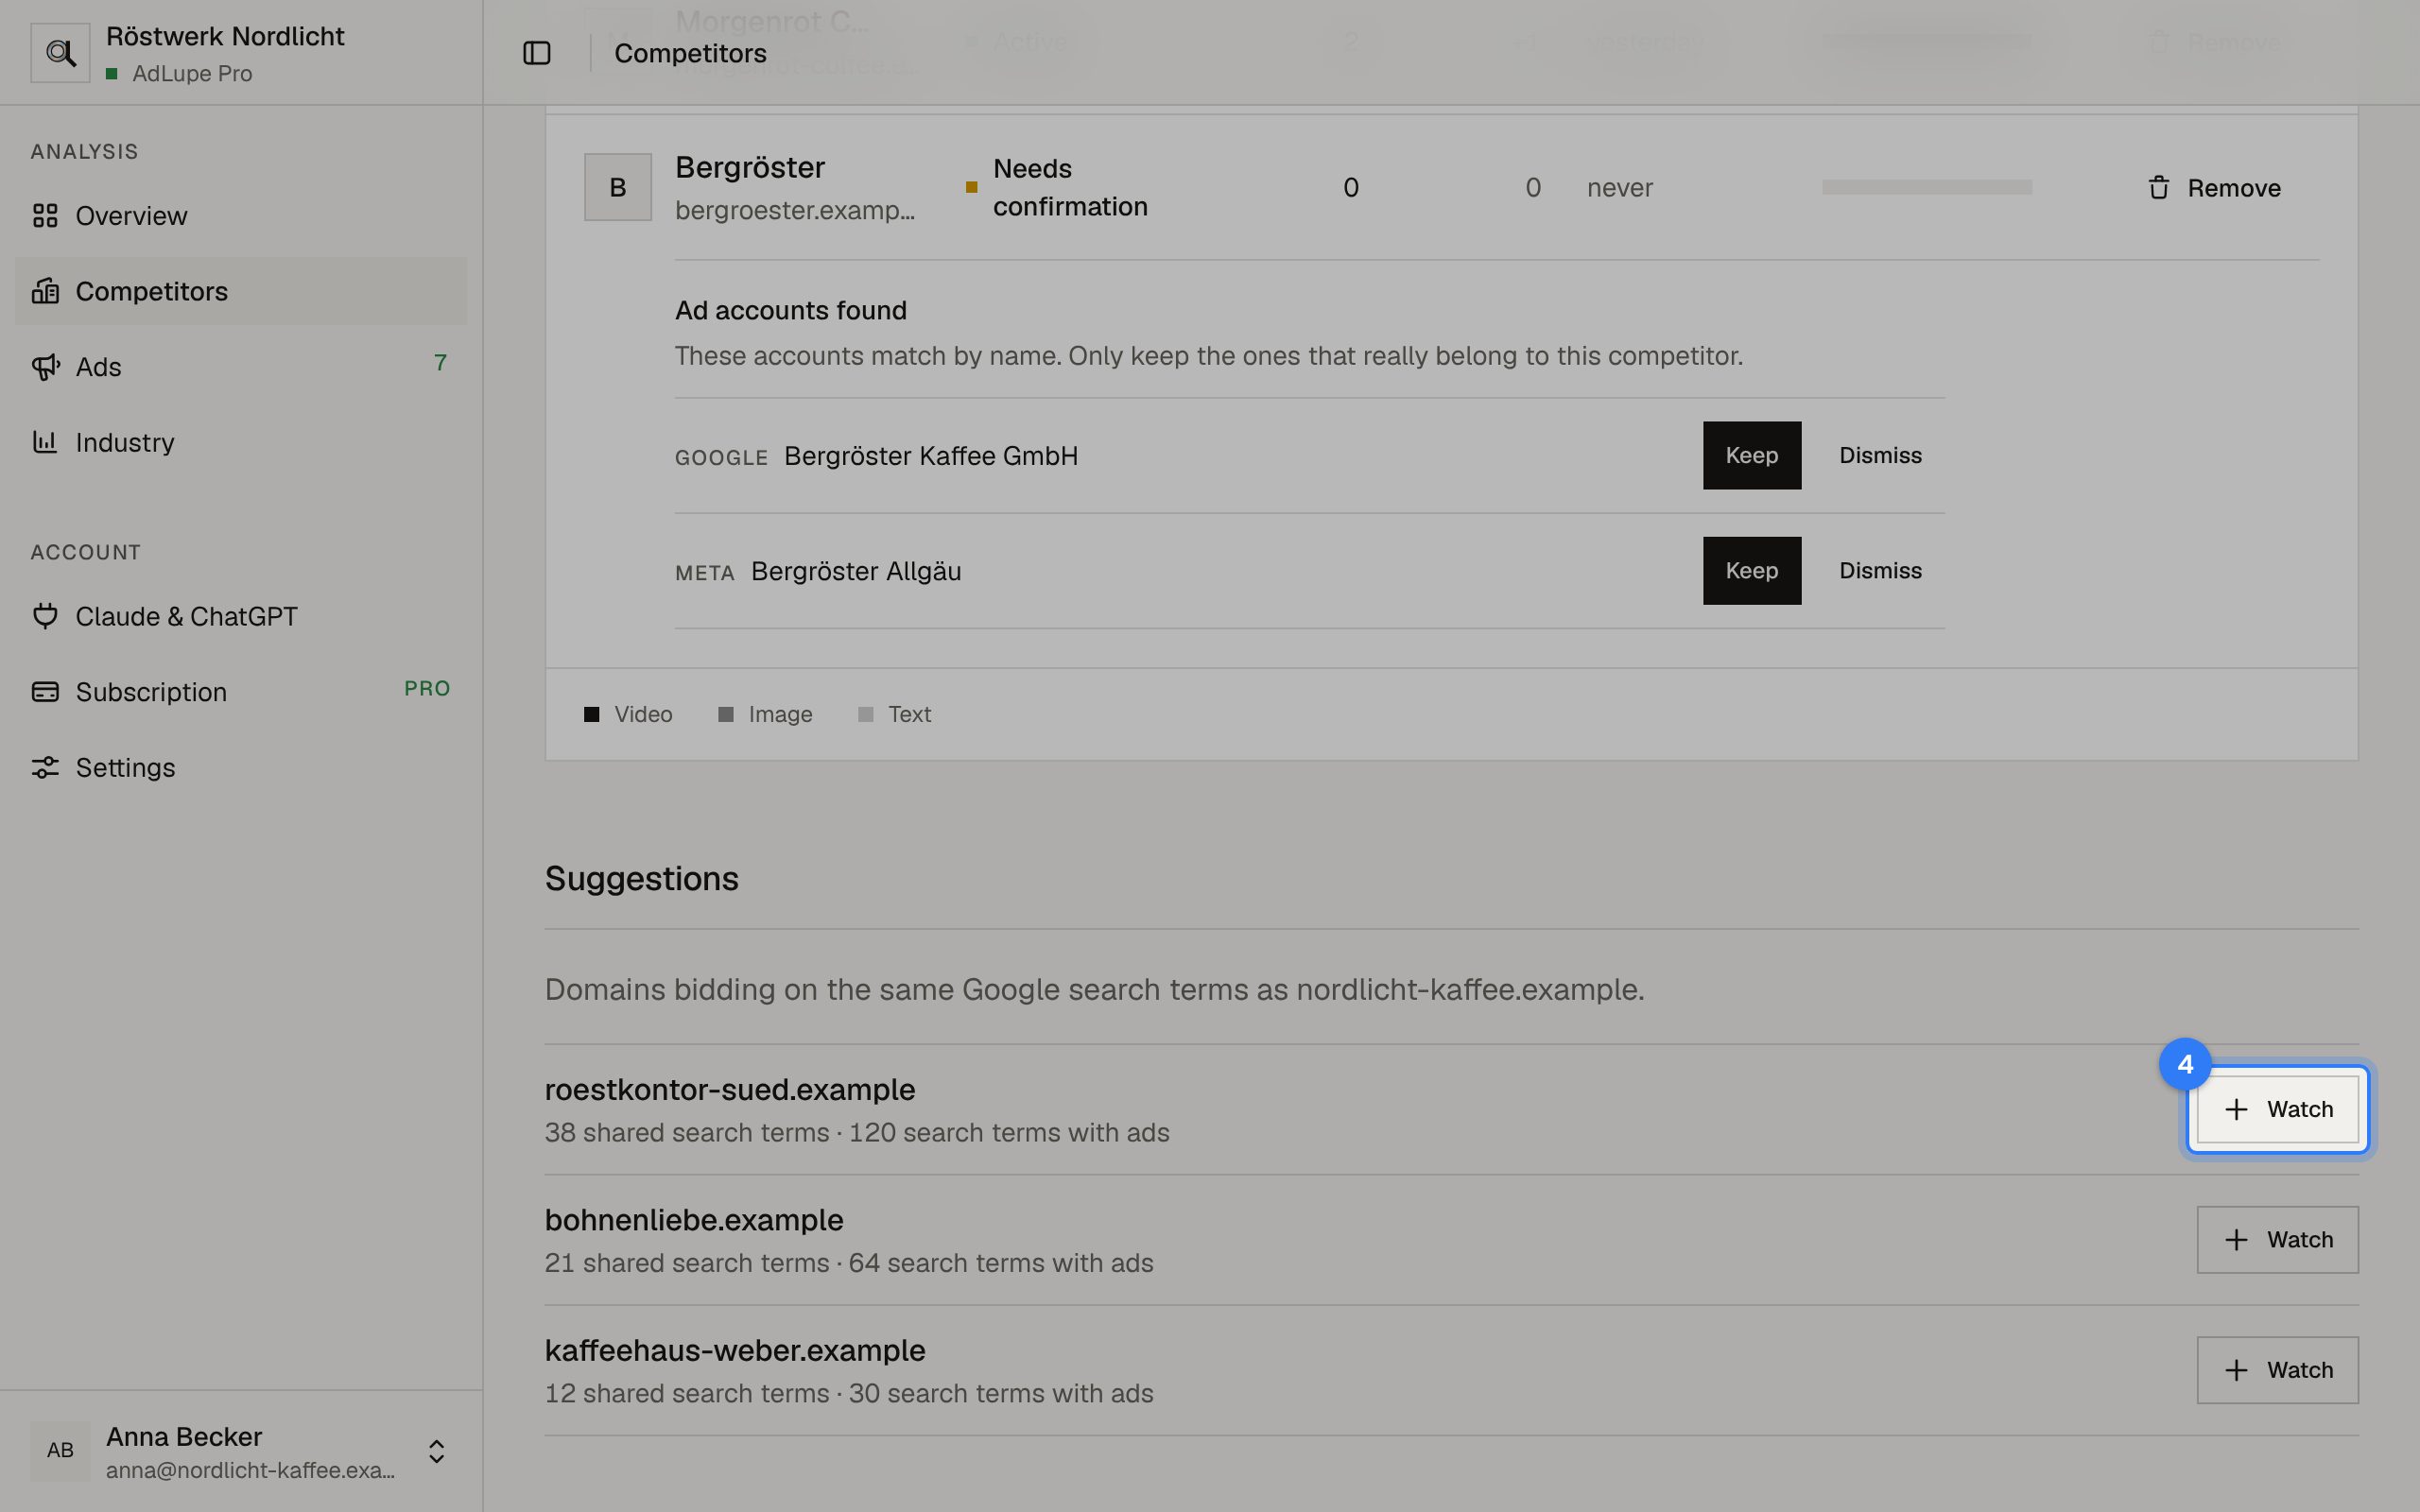Click the bohnenliebe.example domain name
The width and height of the screenshot is (2420, 1512).
pyautogui.click(x=694, y=1219)
